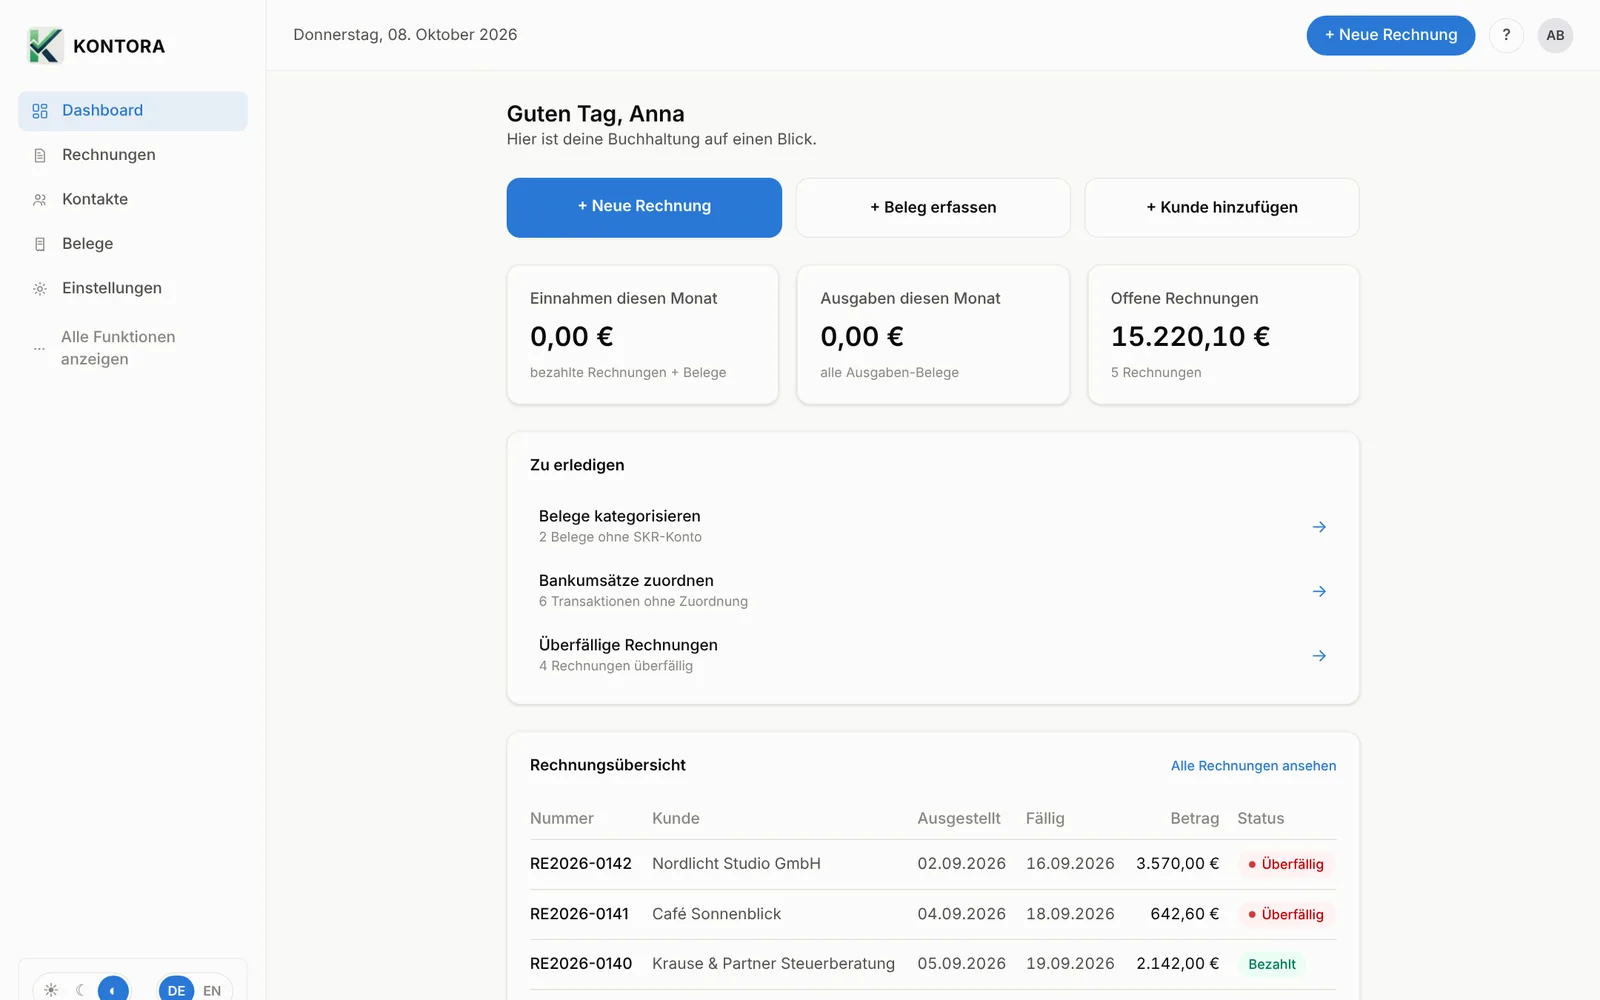Click the question mark help icon
This screenshot has height=1000, width=1600.
pyautogui.click(x=1506, y=35)
